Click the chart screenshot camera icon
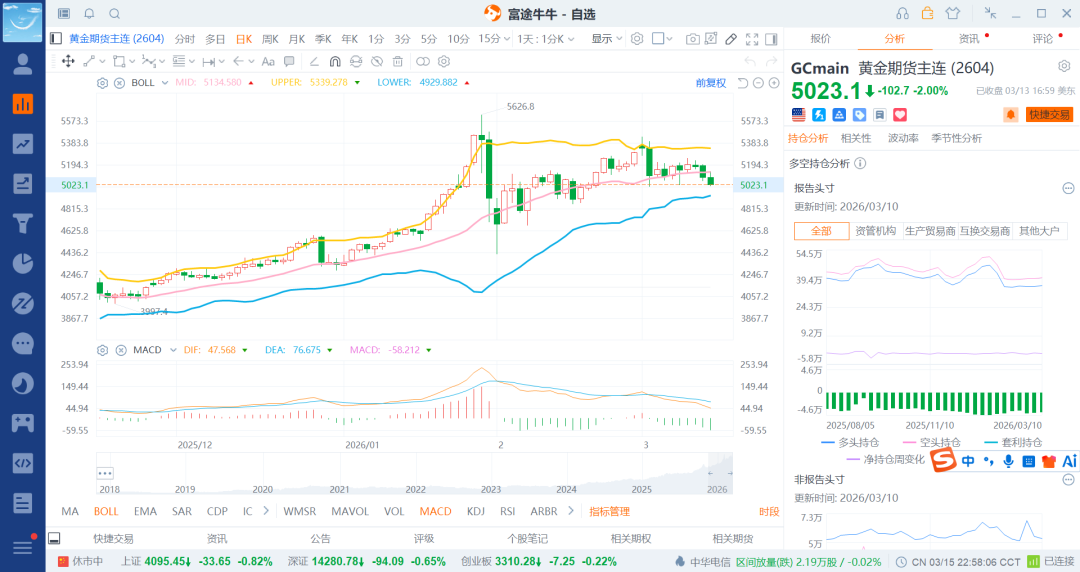Image resolution: width=1080 pixels, height=572 pixels. [x=692, y=39]
